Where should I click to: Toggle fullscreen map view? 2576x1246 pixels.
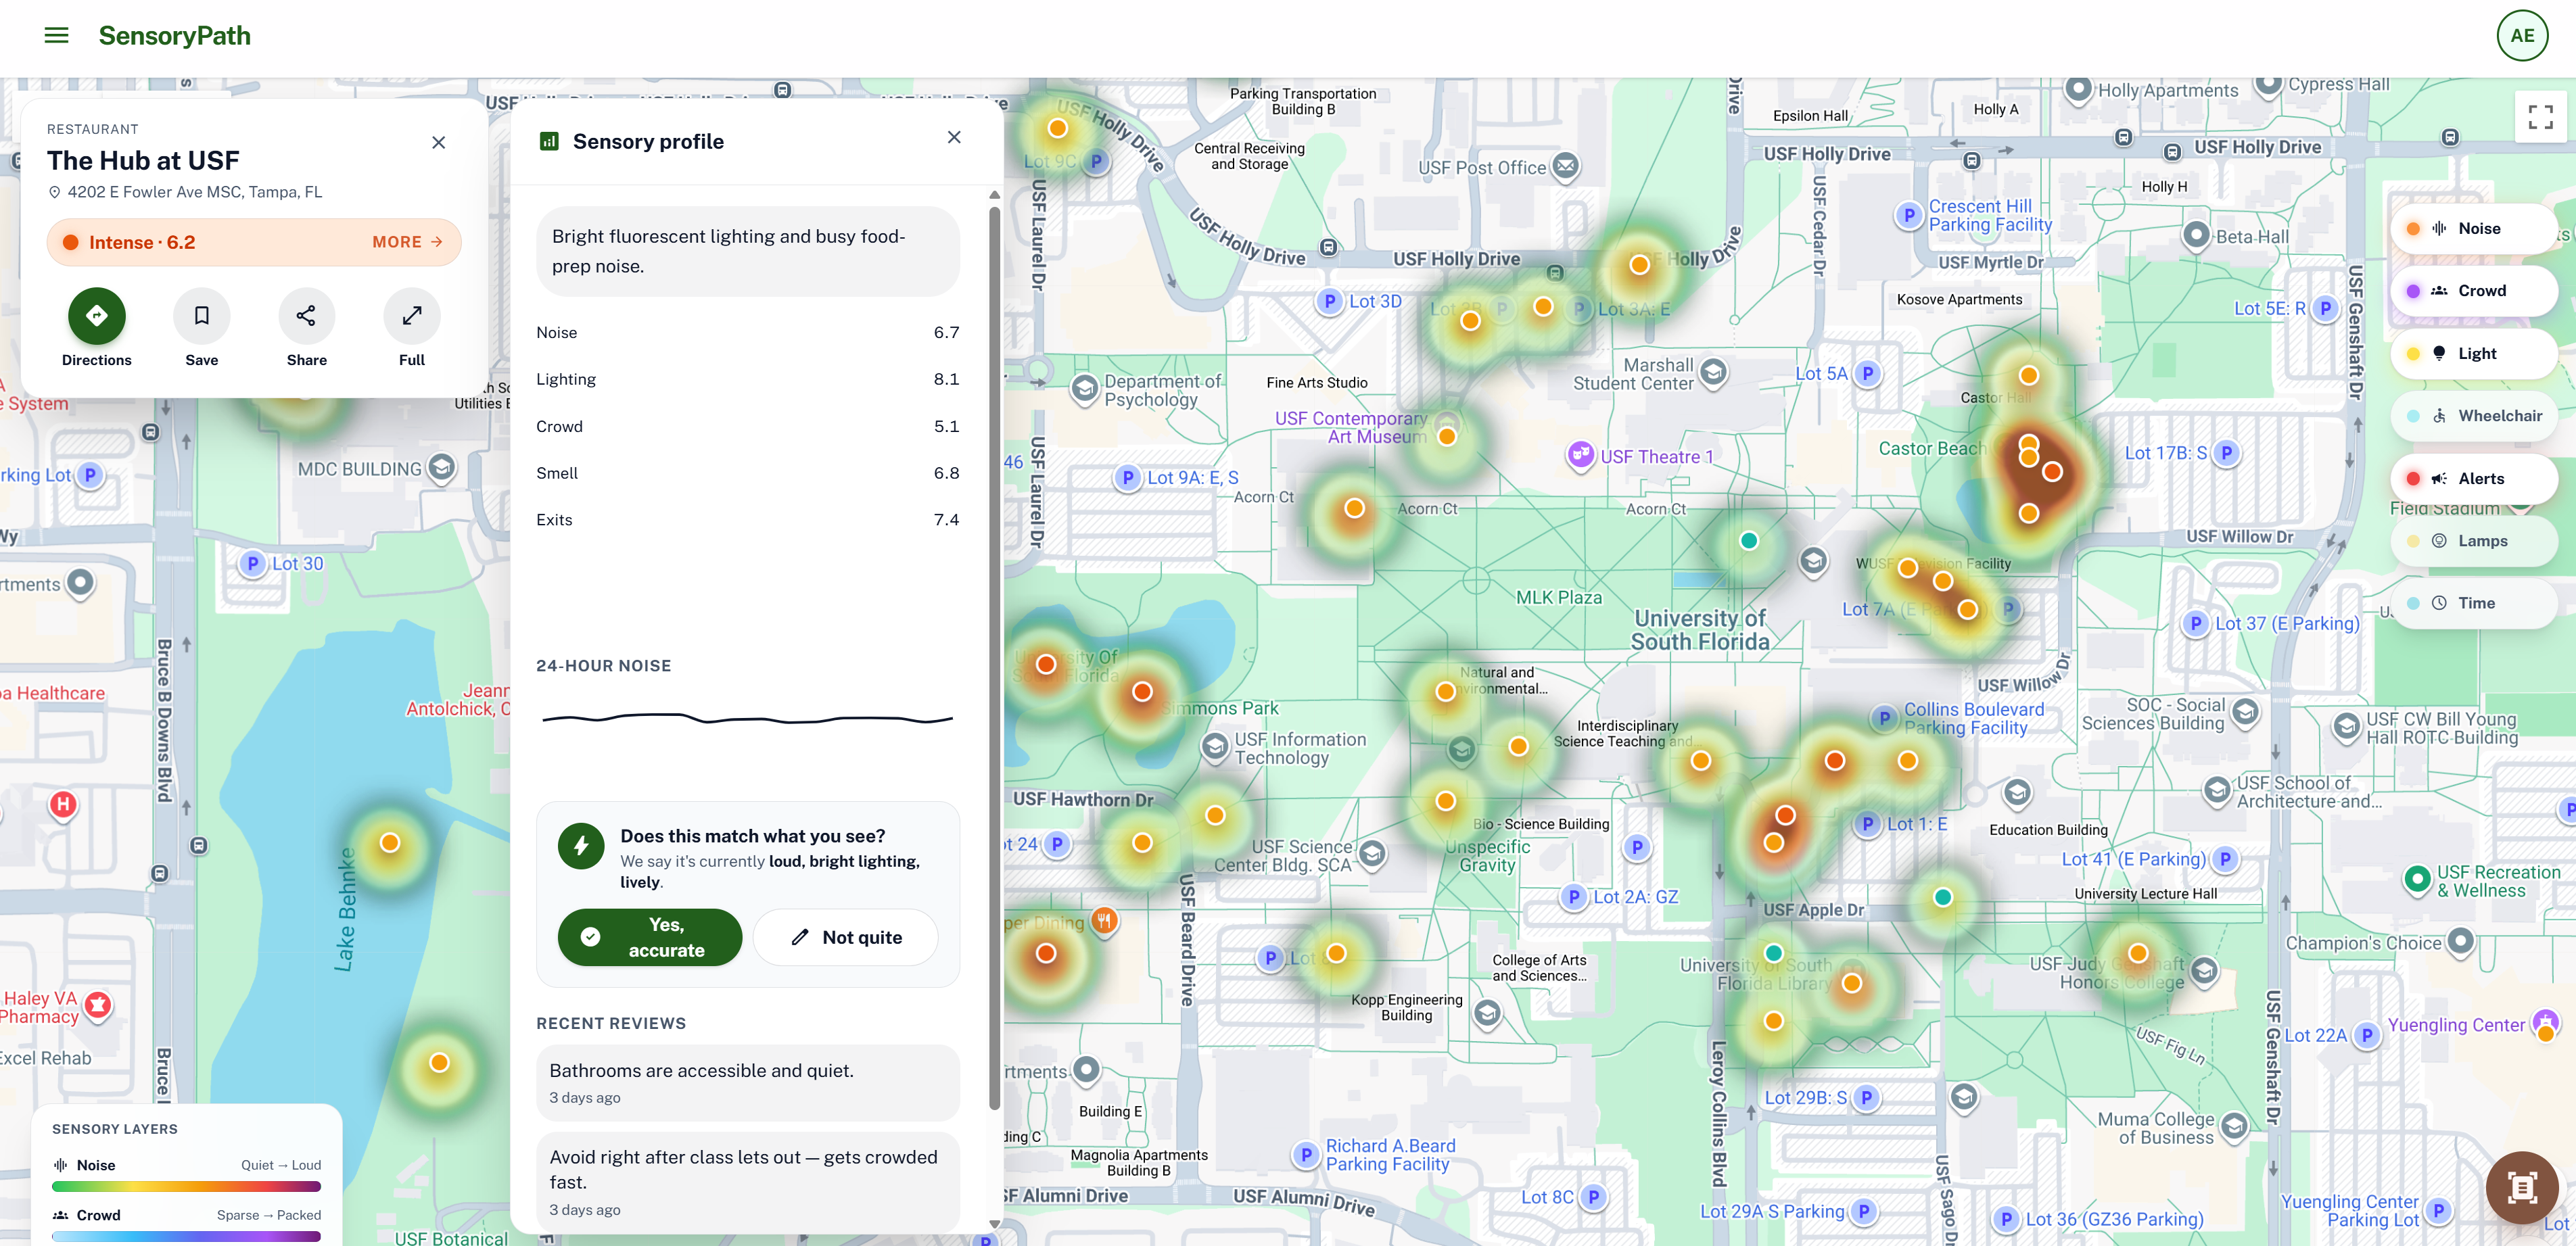pos(2540,117)
